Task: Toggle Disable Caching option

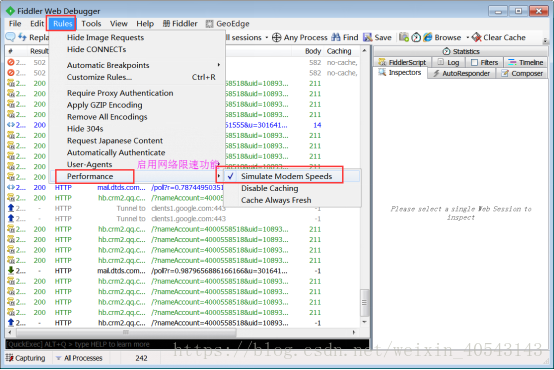Action: point(270,188)
